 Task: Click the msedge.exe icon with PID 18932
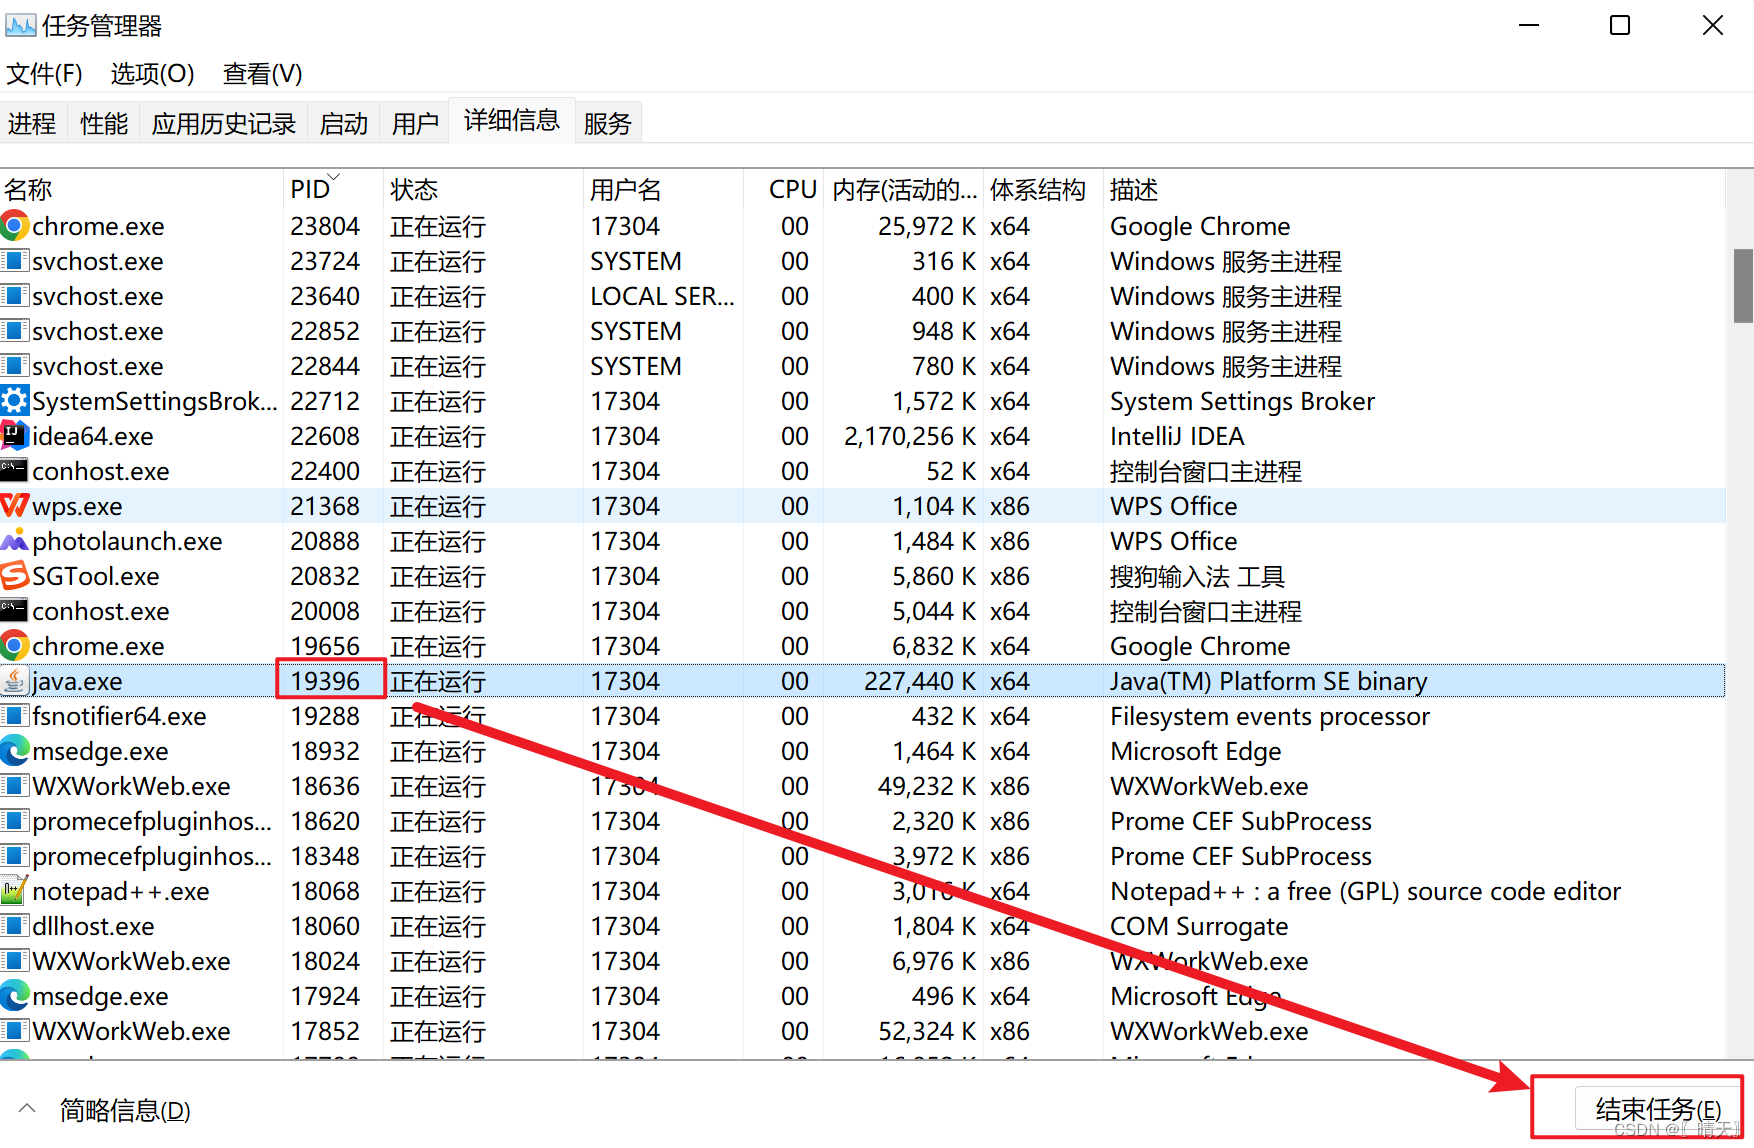point(14,751)
